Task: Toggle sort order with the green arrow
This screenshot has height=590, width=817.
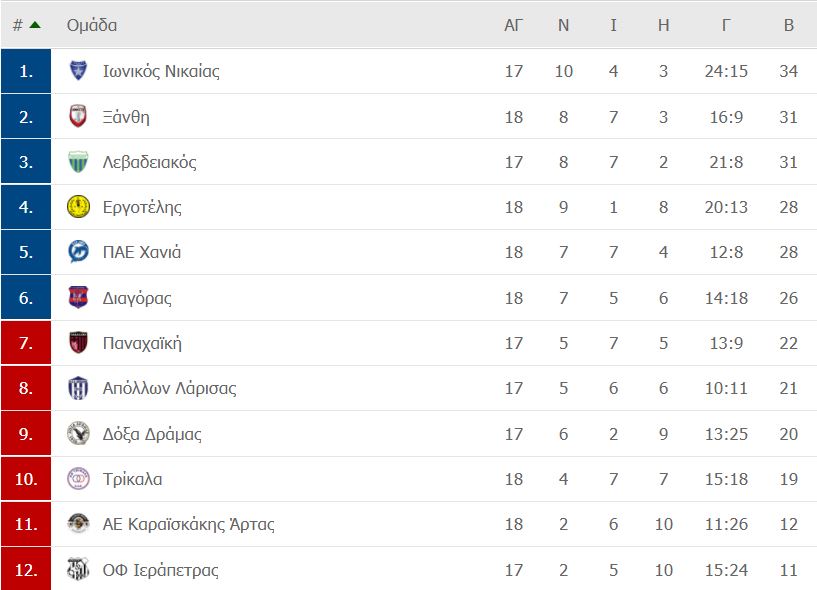Action: [x=35, y=24]
